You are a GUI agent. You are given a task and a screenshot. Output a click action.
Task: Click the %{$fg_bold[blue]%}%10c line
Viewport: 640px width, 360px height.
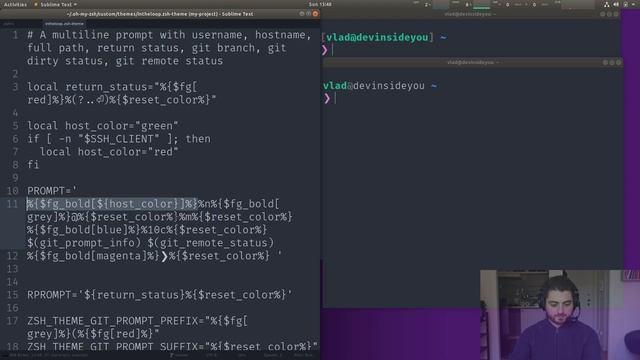click(x=147, y=230)
